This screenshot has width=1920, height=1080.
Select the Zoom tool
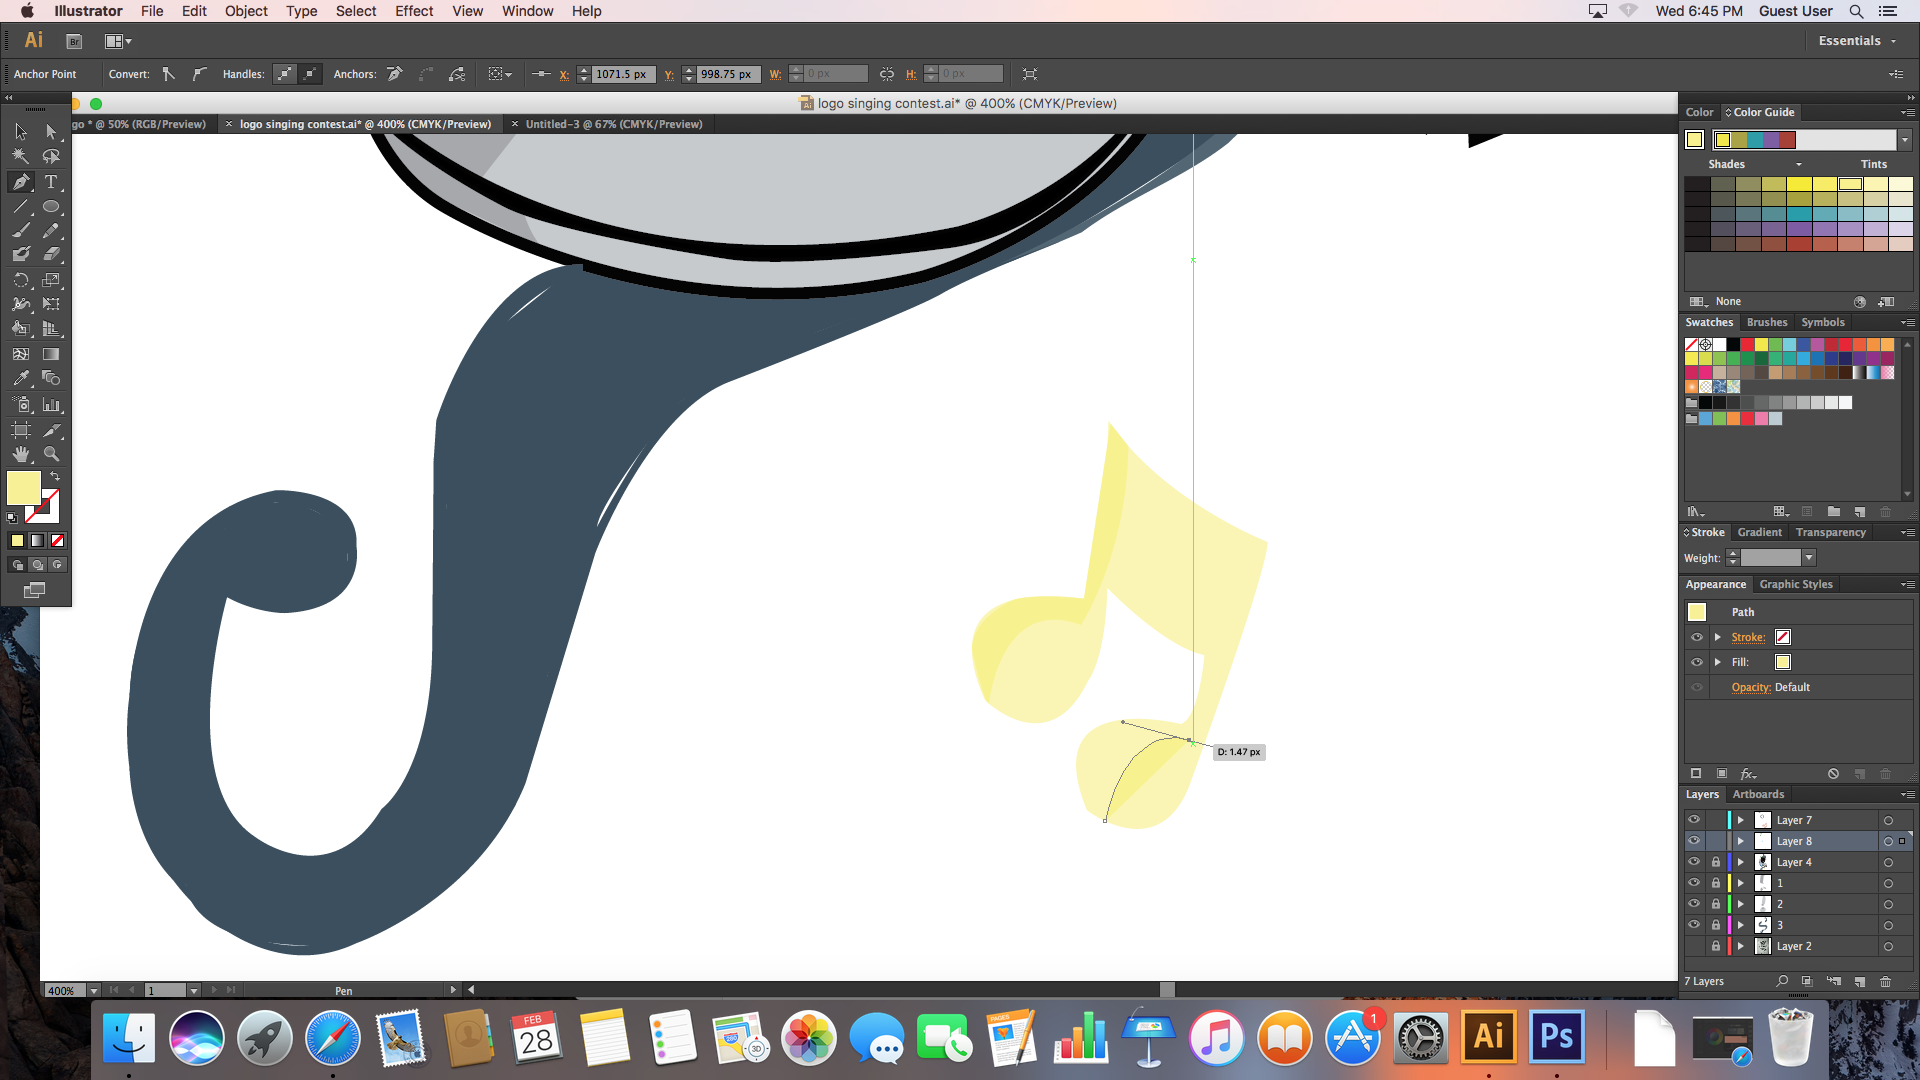pyautogui.click(x=51, y=454)
